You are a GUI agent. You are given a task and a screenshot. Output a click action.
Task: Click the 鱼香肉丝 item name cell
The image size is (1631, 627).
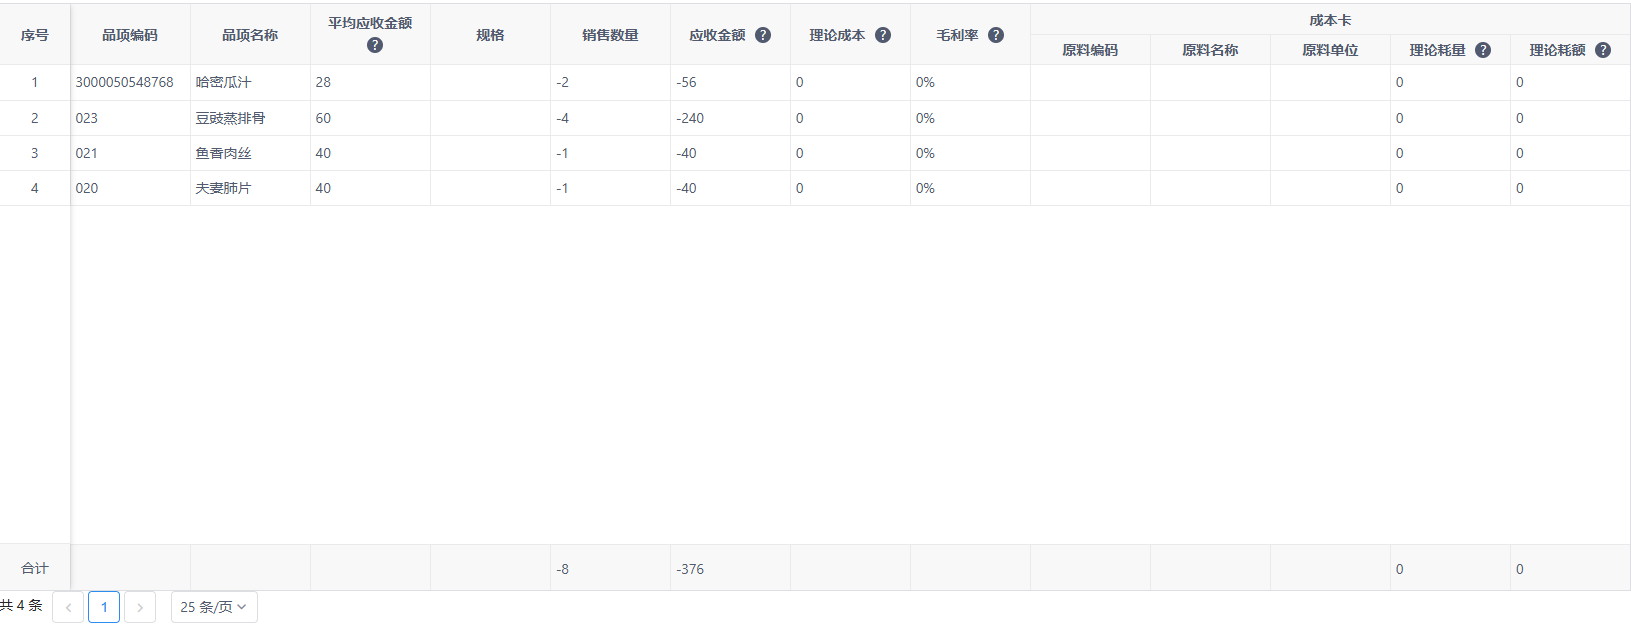point(224,153)
